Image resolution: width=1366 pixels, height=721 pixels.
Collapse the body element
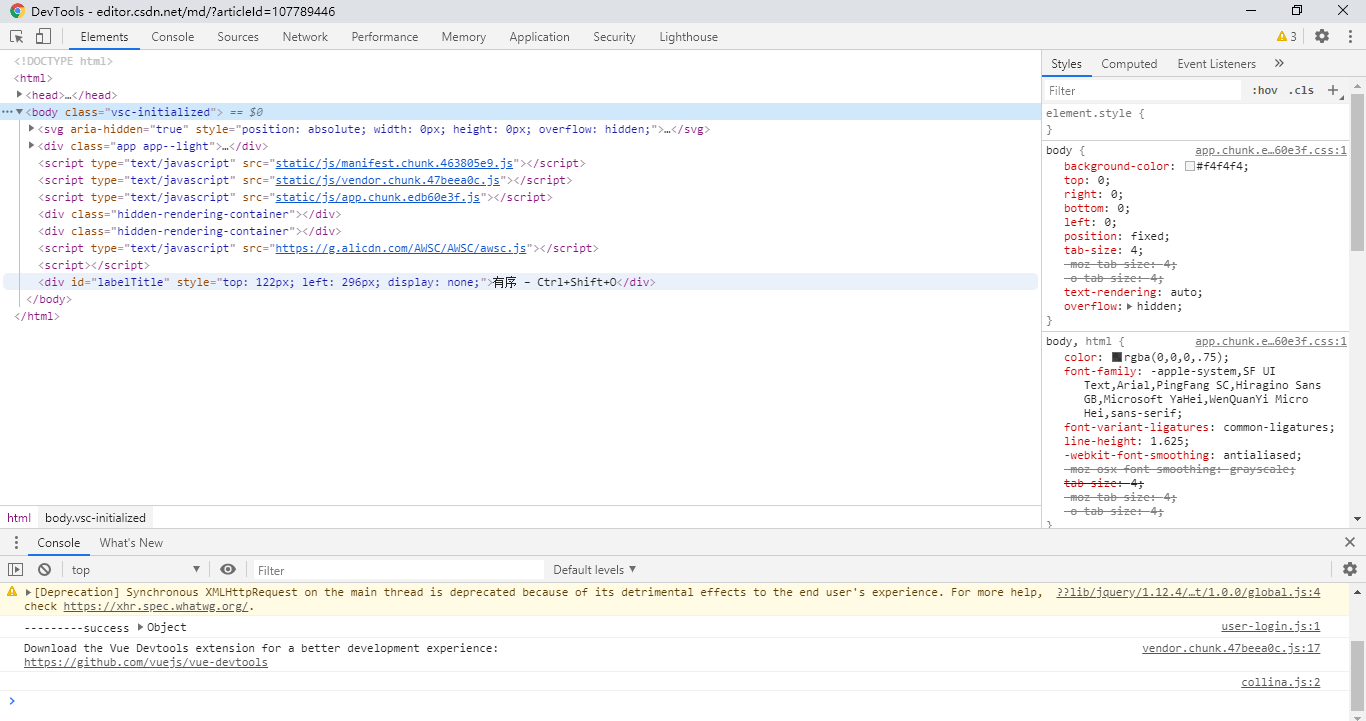[20, 111]
